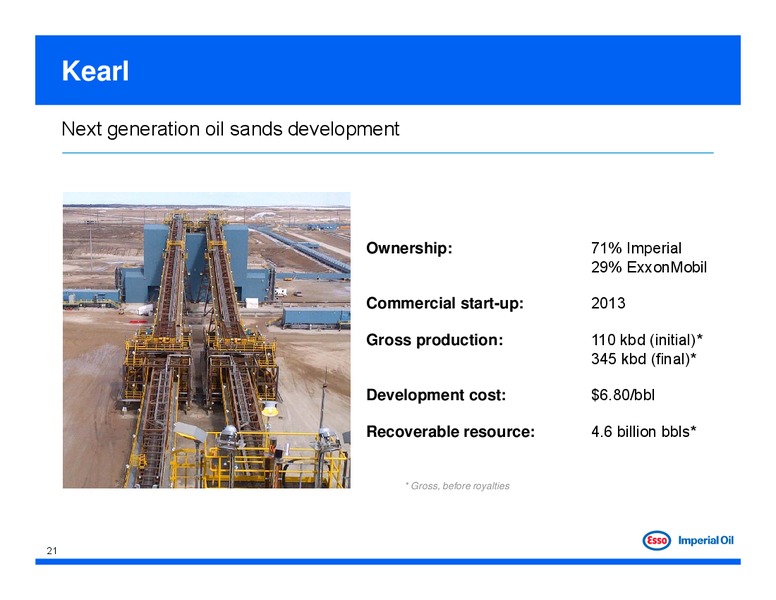This screenshot has height=600, width=776.
Task: Select the '110 kbd (initial)*' value
Action: (x=647, y=340)
